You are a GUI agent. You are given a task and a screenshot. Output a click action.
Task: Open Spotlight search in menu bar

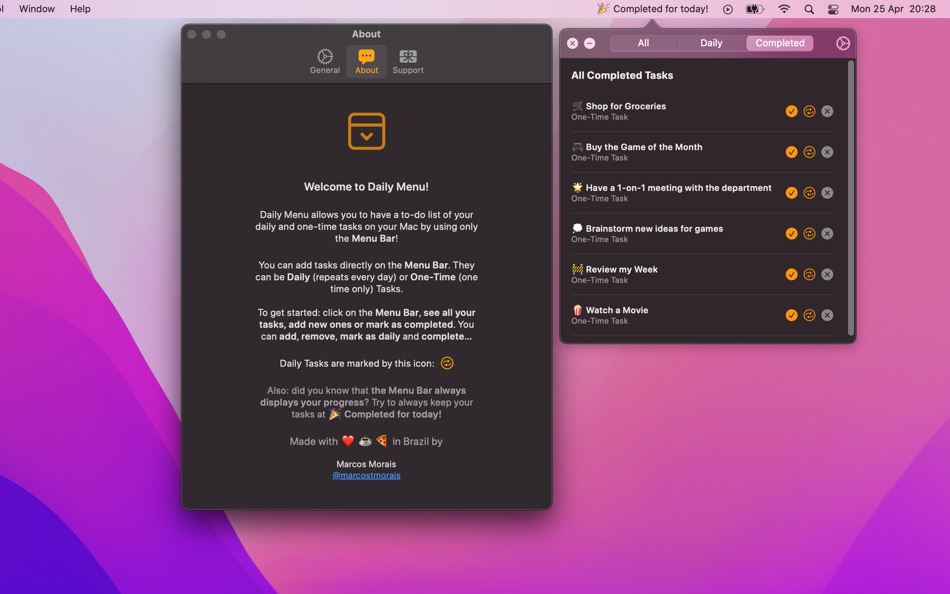coord(809,9)
